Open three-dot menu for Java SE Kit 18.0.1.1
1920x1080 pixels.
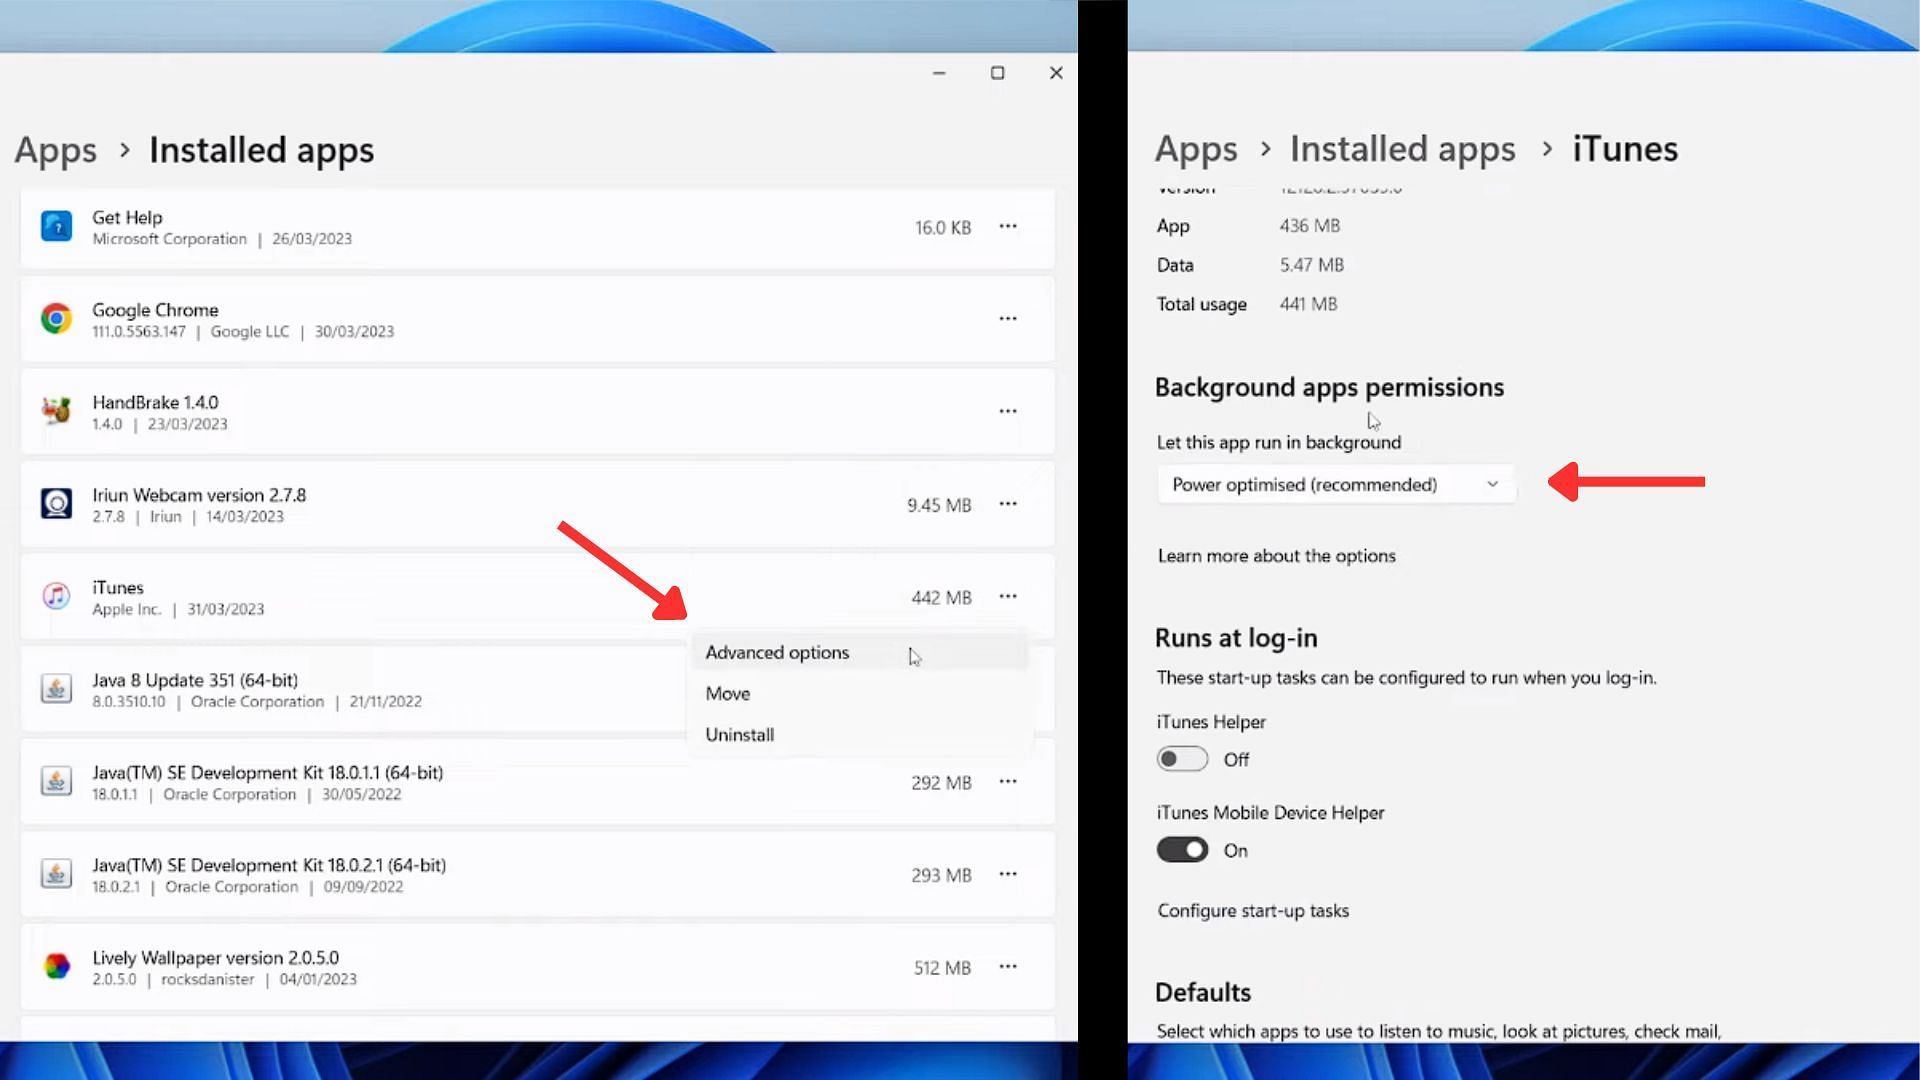[x=1008, y=781]
